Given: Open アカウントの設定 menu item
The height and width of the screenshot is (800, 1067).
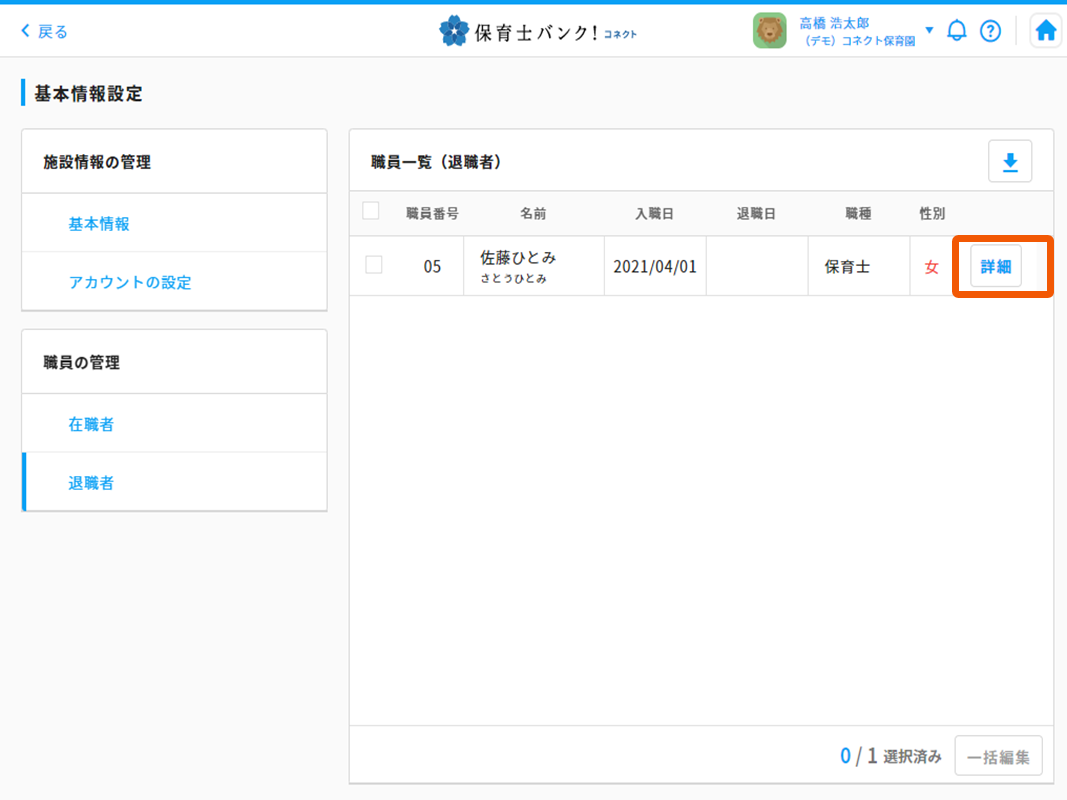Looking at the screenshot, I should tap(130, 282).
